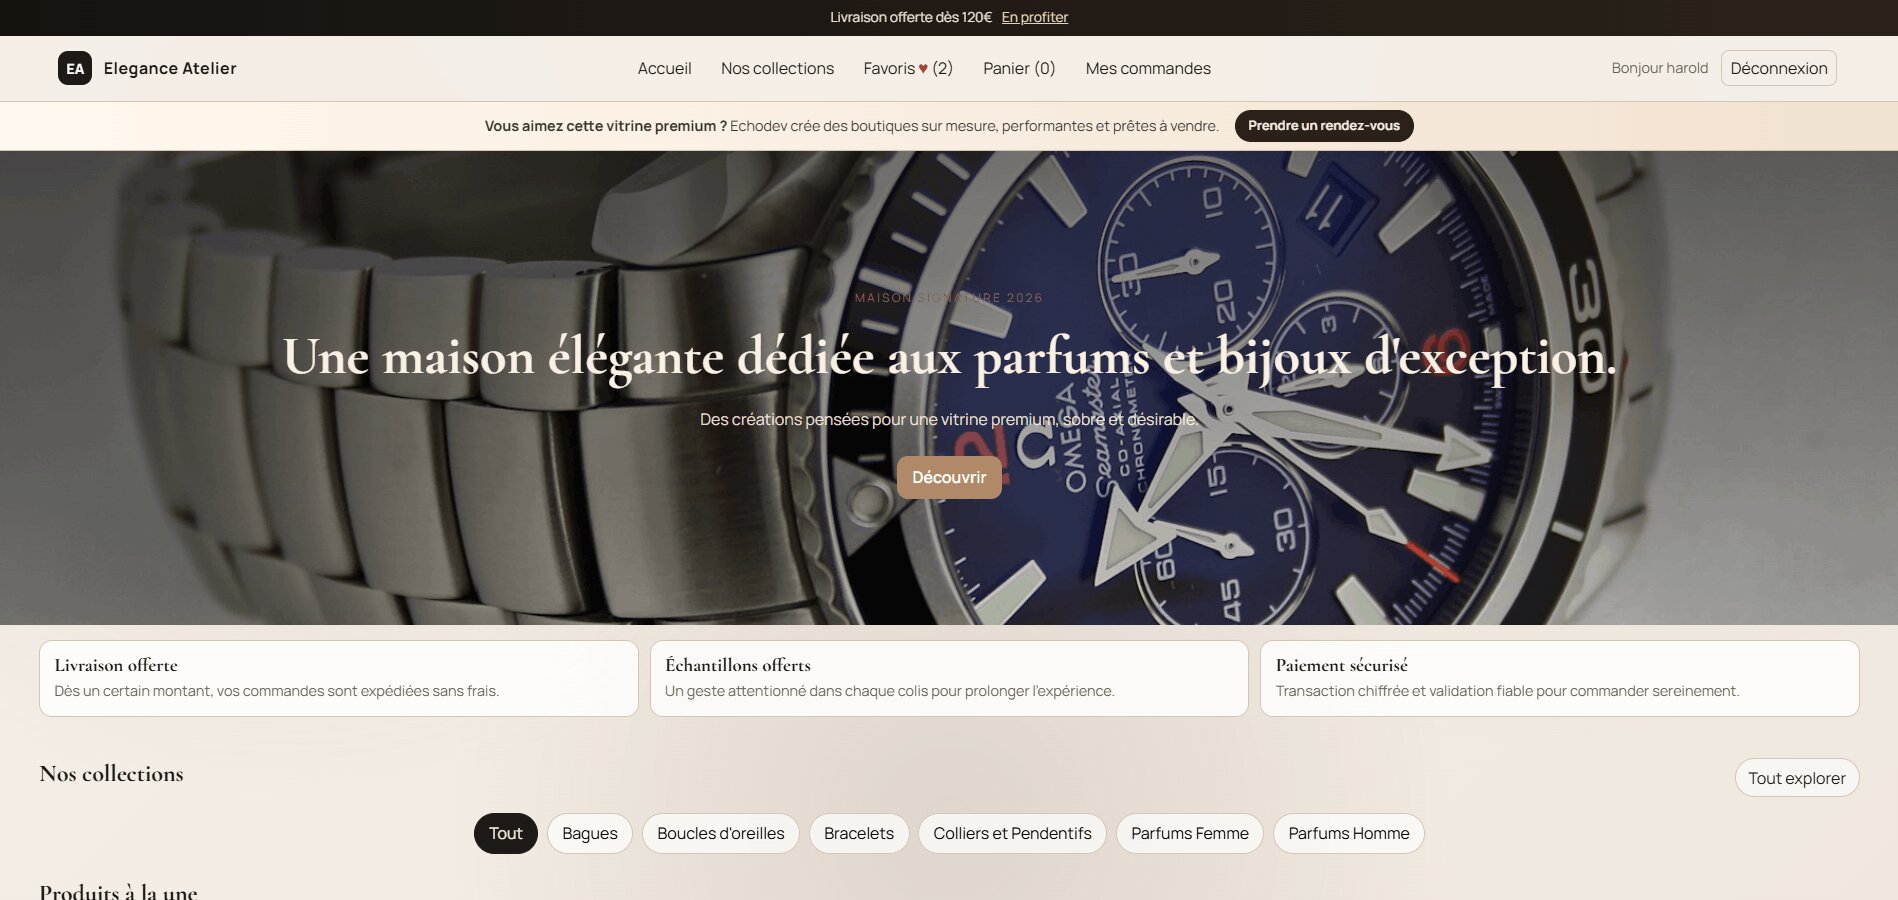The image size is (1898, 900).
Task: Open the Panier (0) cart
Action: pyautogui.click(x=1018, y=68)
